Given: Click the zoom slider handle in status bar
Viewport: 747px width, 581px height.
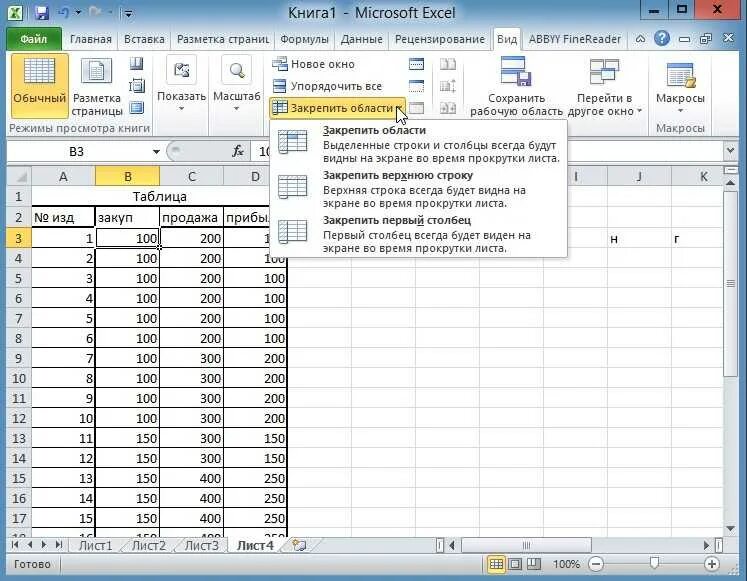Looking at the screenshot, I should pos(655,564).
